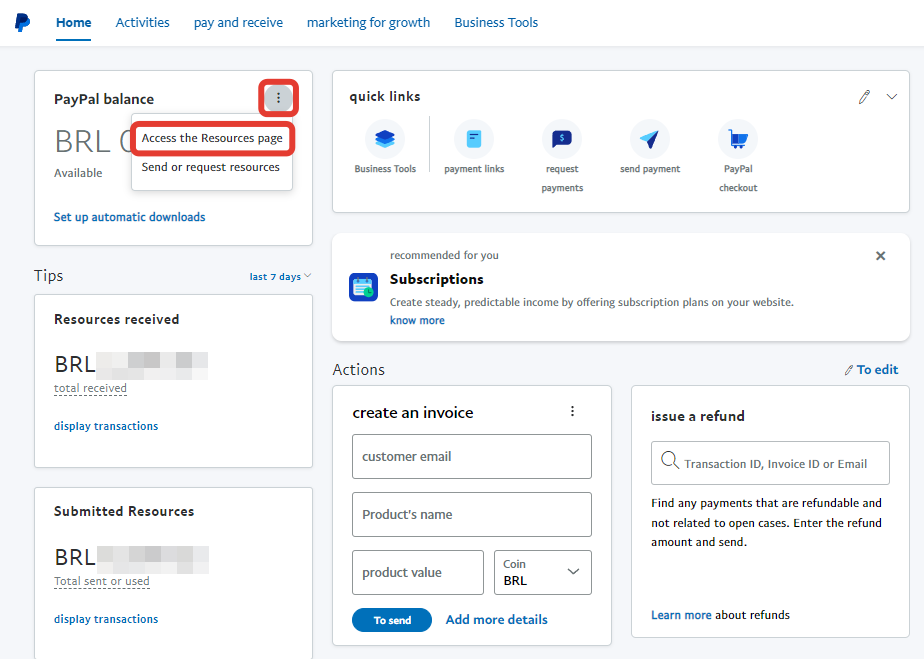Click display transactions under Submitted Resources
This screenshot has height=659, width=924.
point(106,619)
